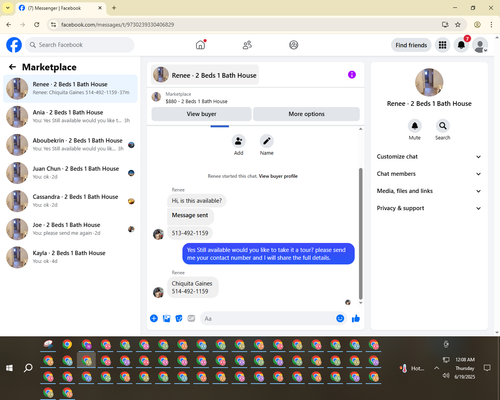This screenshot has height=400, width=500.
Task: Click the More options button
Action: [x=306, y=114]
